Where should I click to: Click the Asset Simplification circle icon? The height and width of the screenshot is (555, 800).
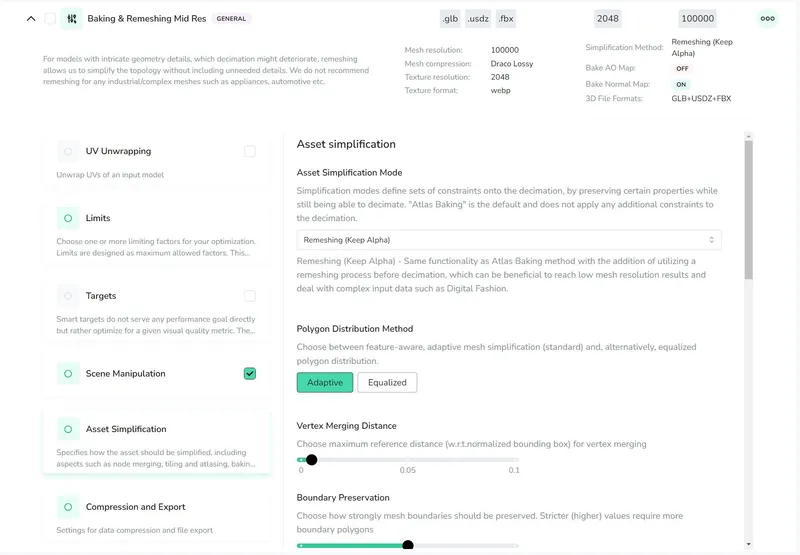[68, 429]
